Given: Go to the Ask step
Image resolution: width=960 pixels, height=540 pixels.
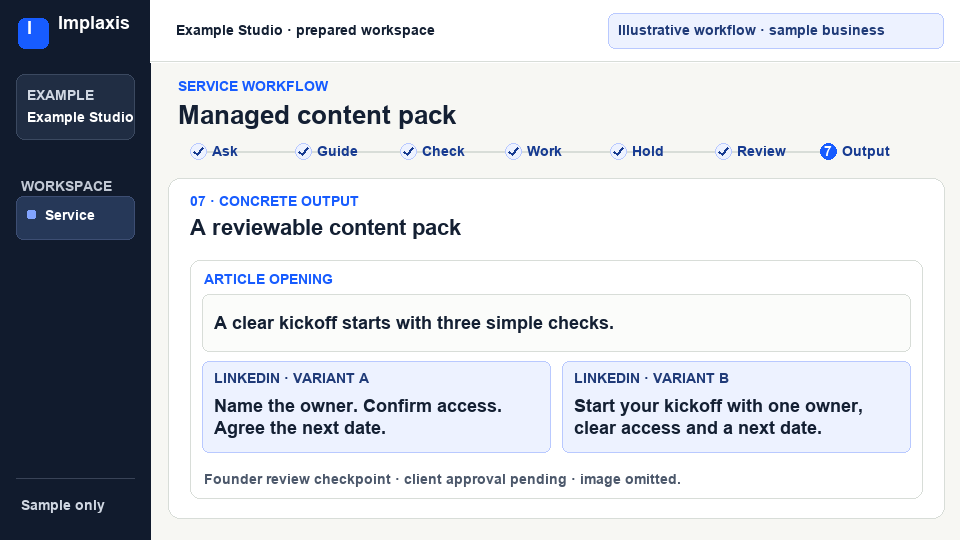Looking at the screenshot, I should point(225,151).
